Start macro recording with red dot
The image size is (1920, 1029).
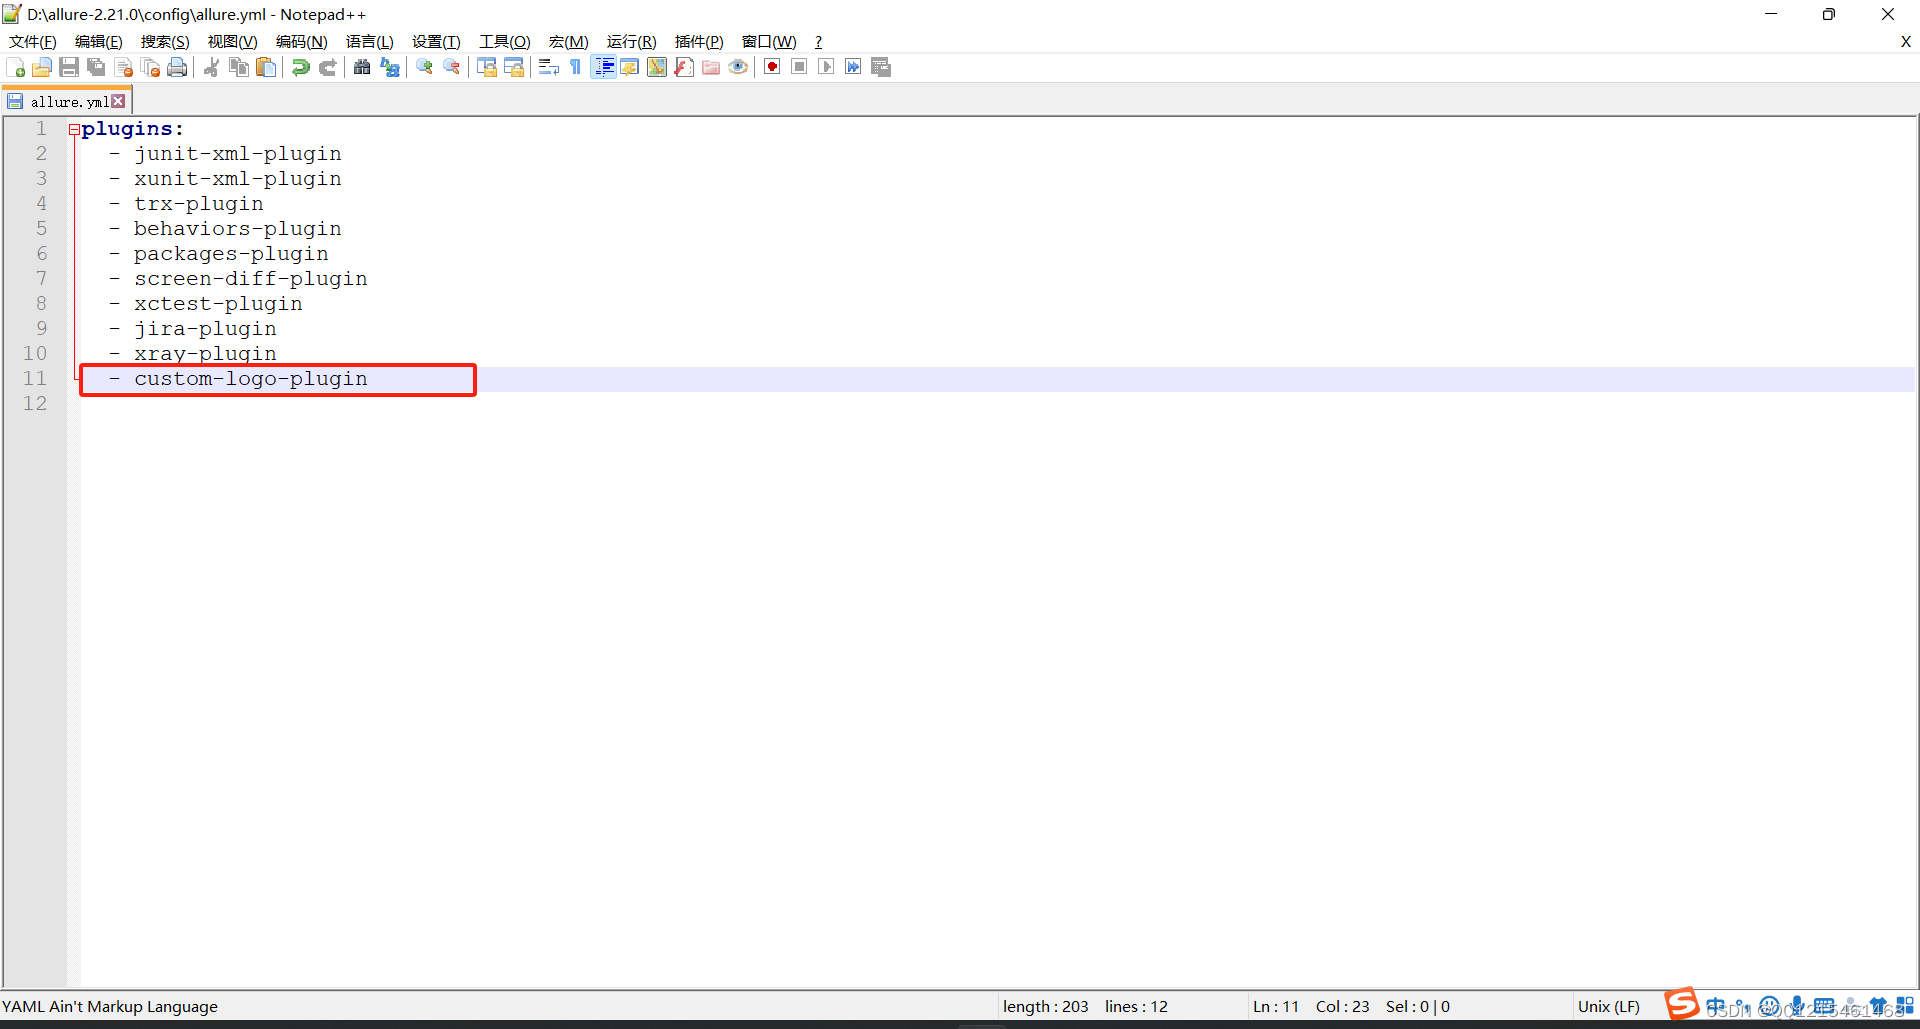[772, 67]
